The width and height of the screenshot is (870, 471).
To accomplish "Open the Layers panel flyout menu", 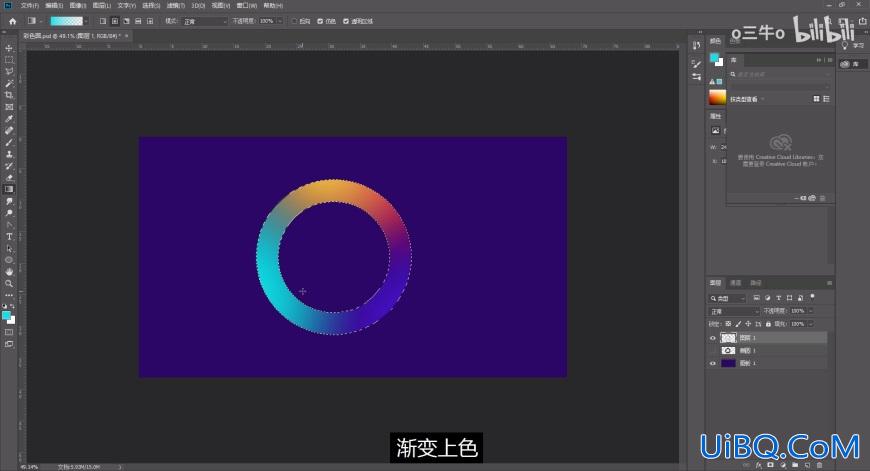I will 829,283.
